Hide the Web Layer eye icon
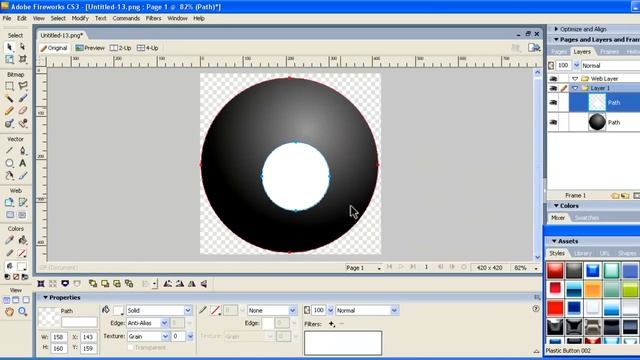The image size is (640, 360). 553,78
